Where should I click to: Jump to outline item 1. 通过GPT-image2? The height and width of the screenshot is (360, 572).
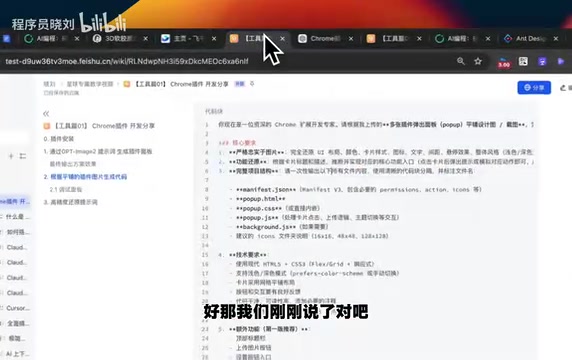click(x=98, y=151)
